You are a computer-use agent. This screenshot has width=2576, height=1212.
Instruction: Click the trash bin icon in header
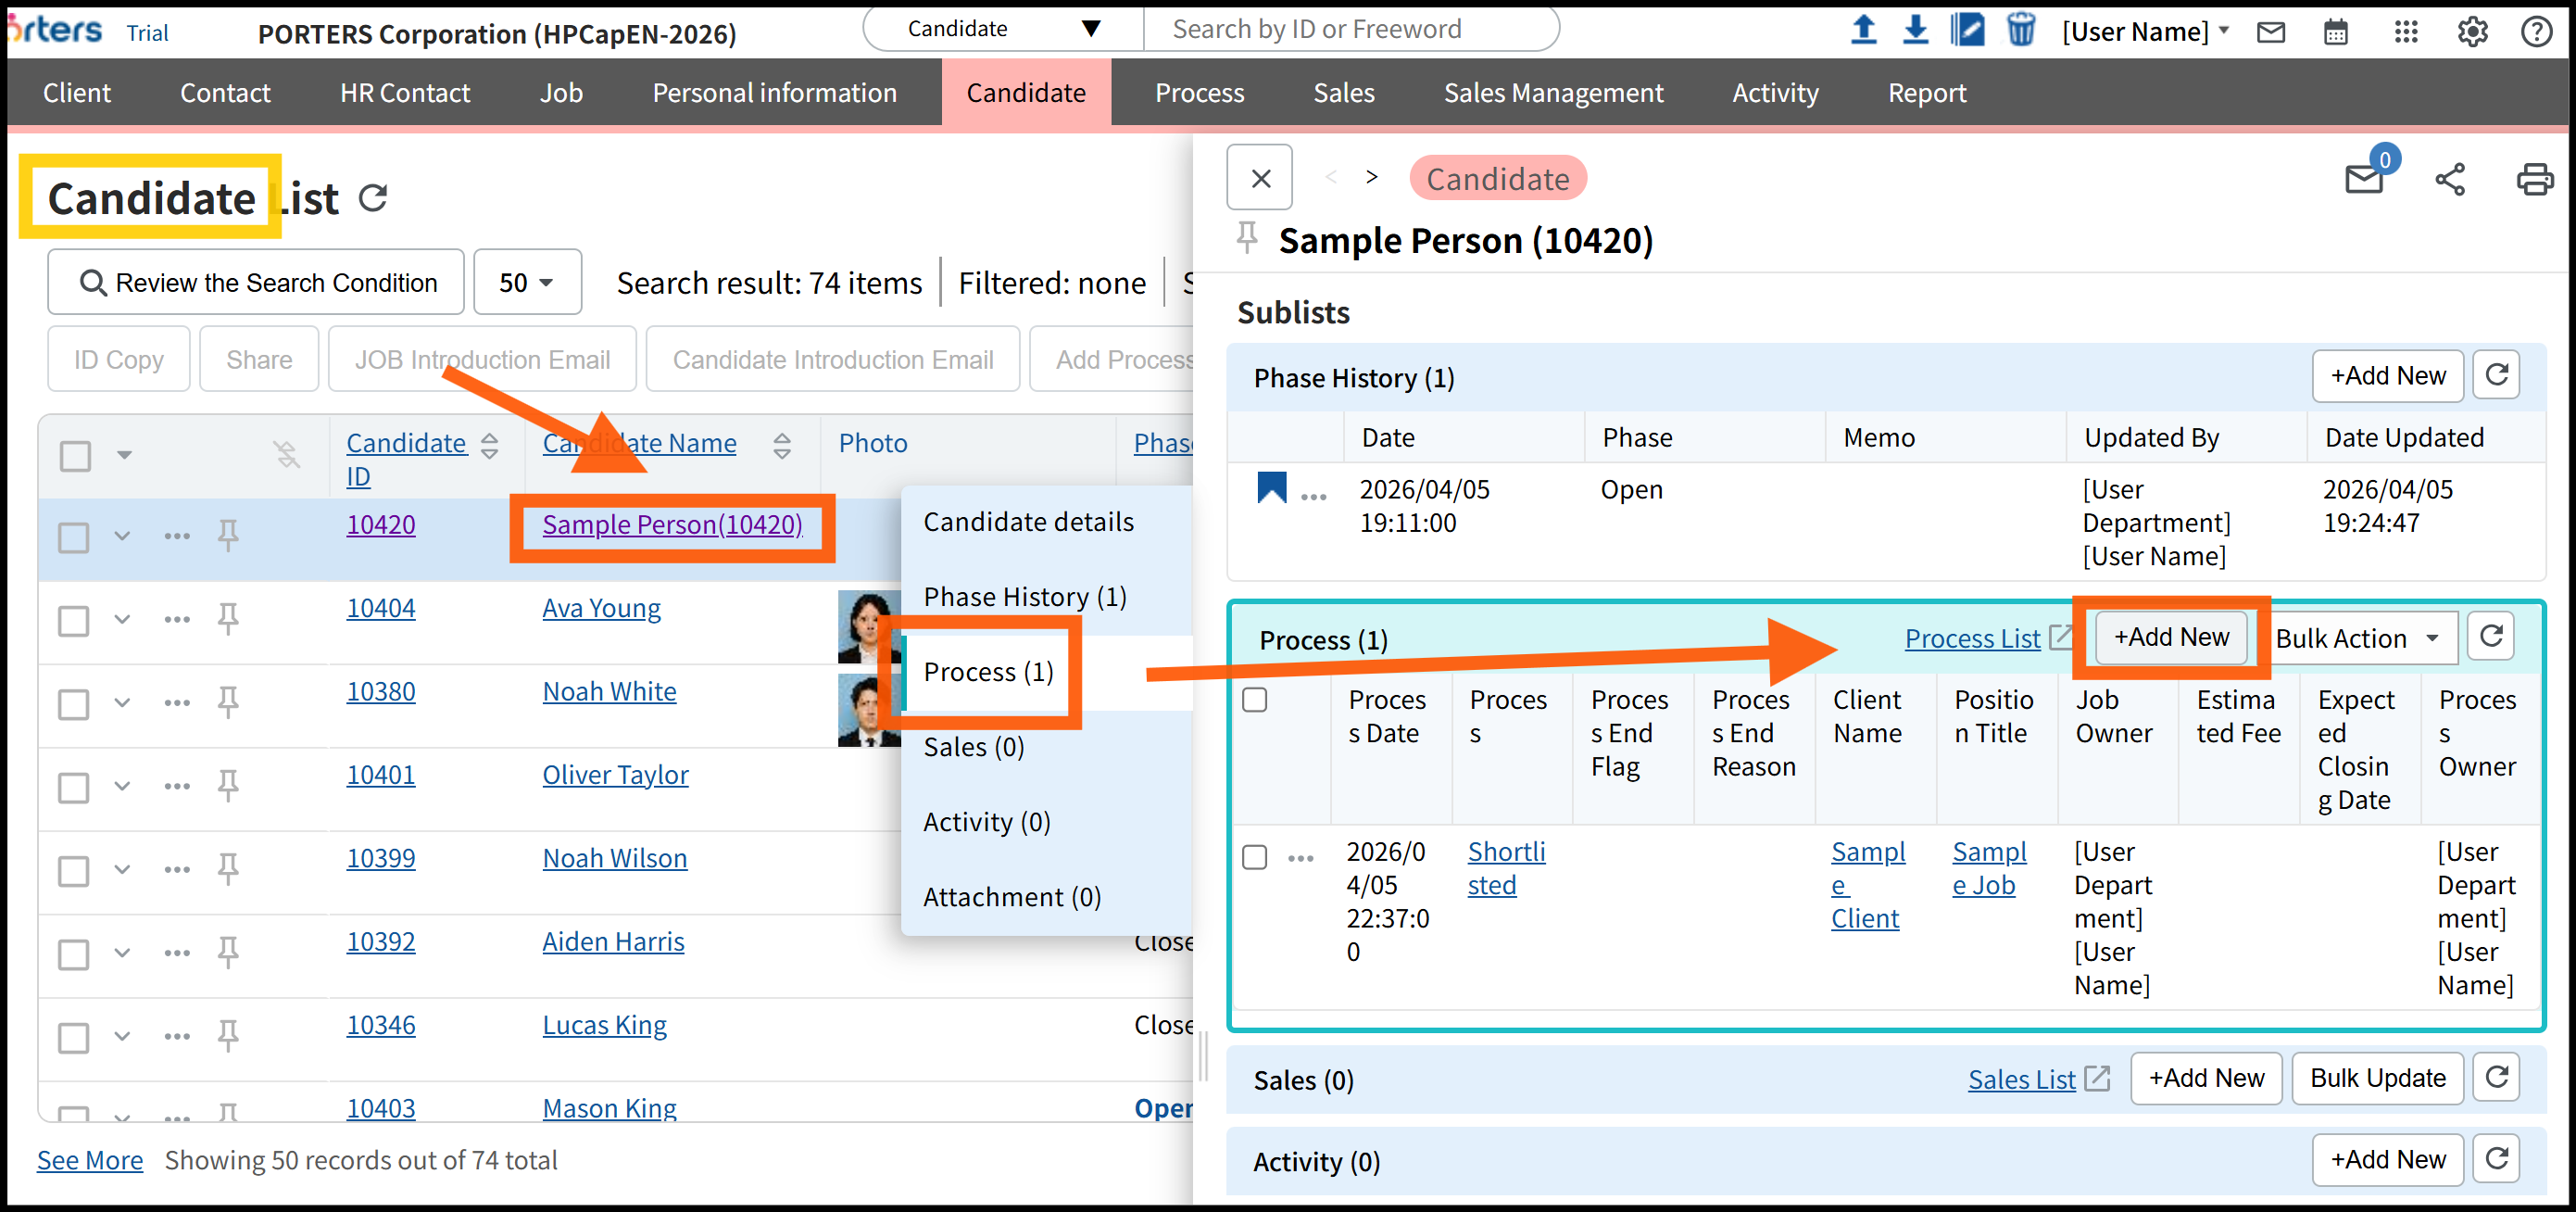click(x=2020, y=30)
